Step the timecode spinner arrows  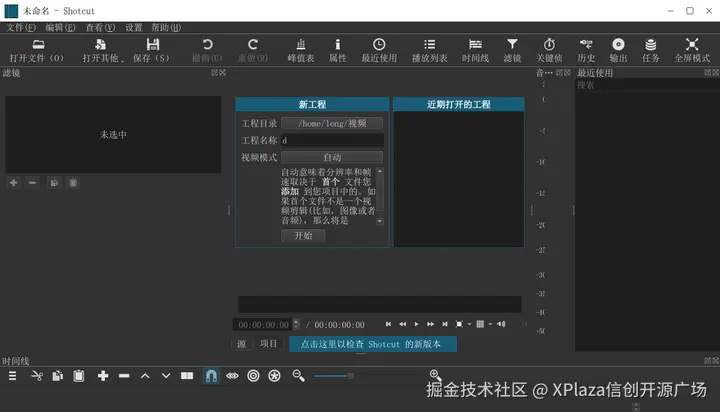[296, 325]
